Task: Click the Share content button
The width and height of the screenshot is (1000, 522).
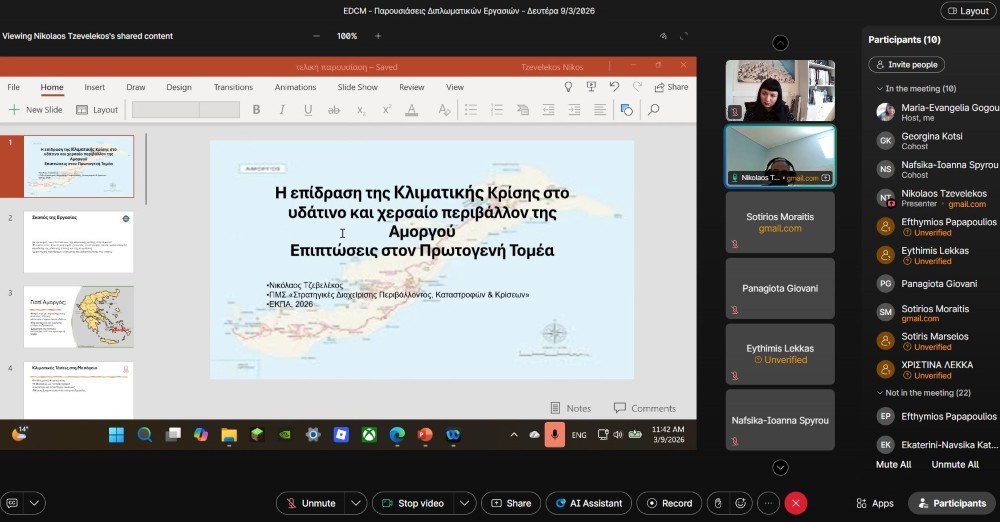Action: click(x=510, y=503)
